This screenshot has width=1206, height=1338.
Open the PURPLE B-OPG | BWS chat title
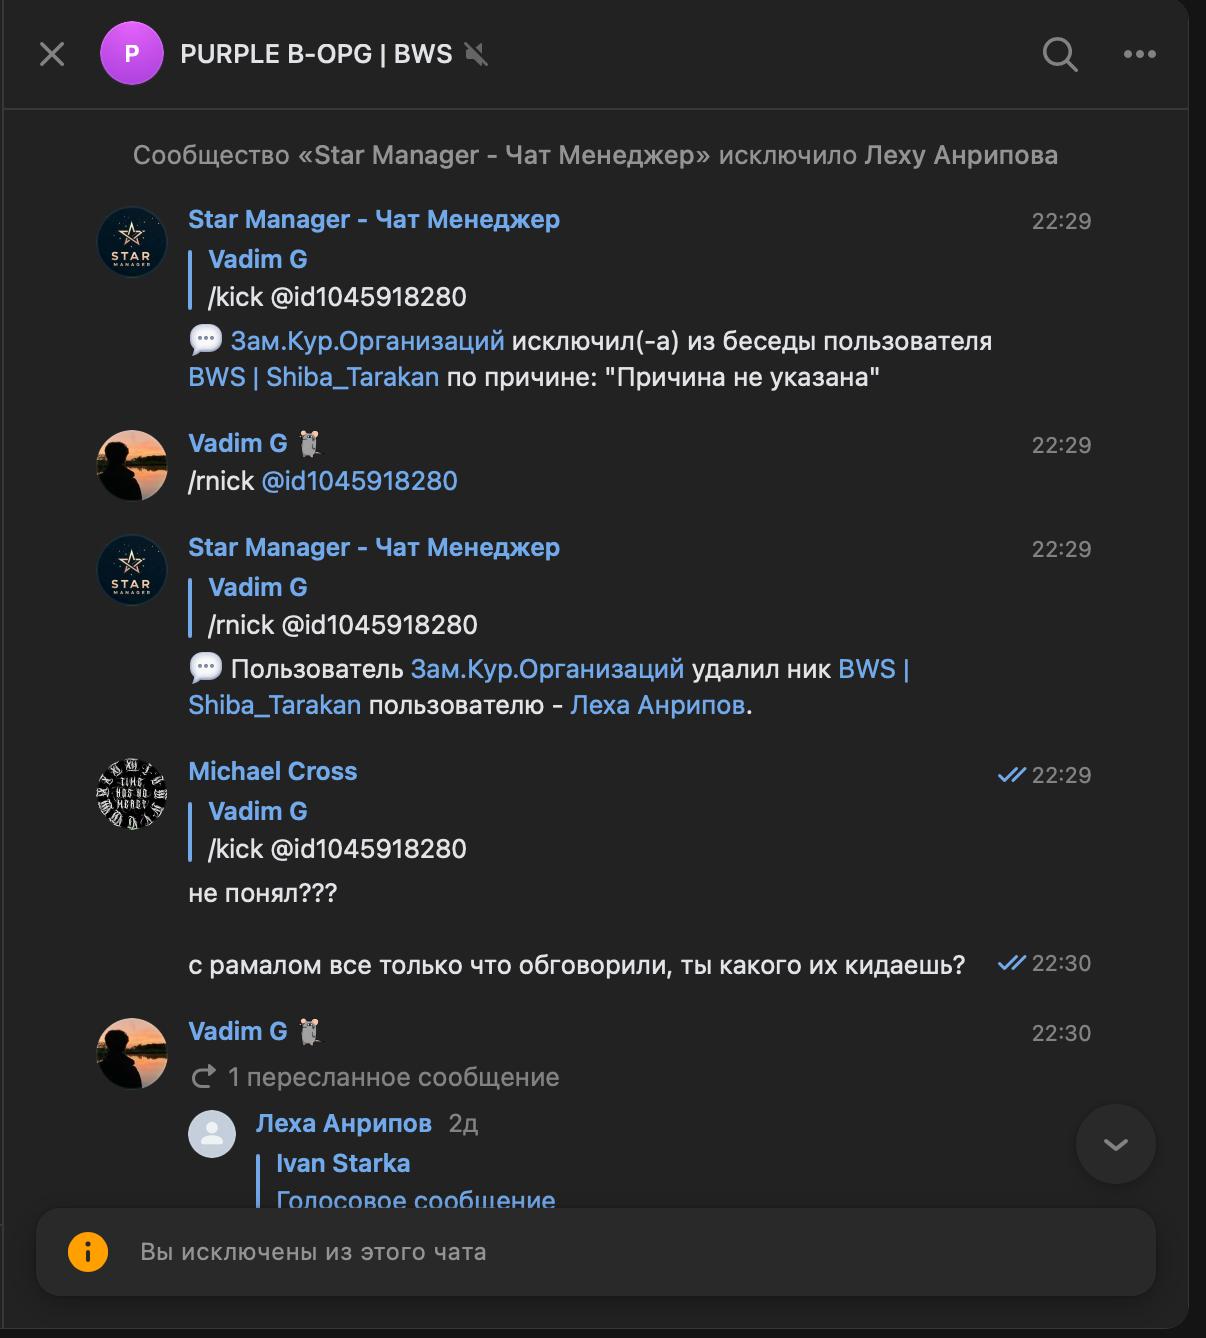tap(316, 54)
